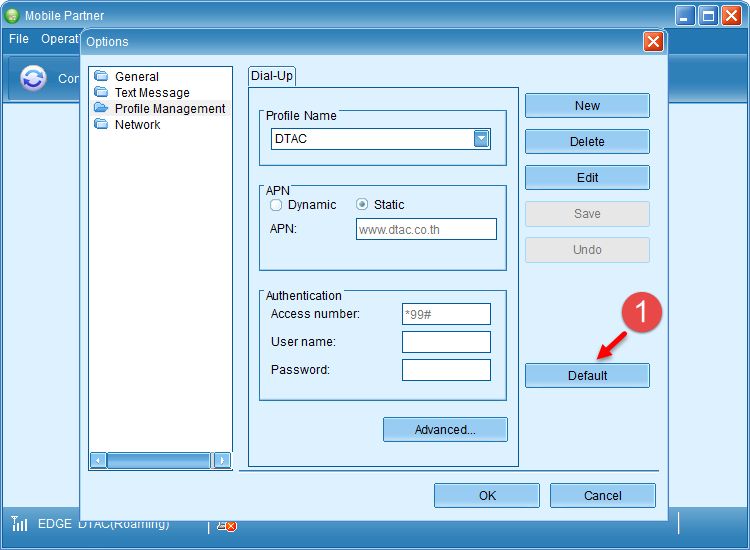Click the Password field
Image resolution: width=750 pixels, height=550 pixels.
(446, 370)
